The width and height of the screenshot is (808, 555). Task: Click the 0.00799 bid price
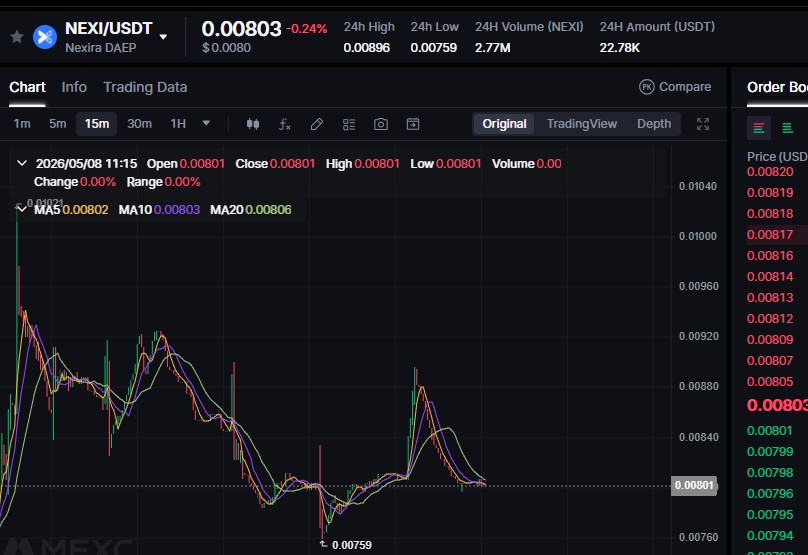click(770, 451)
